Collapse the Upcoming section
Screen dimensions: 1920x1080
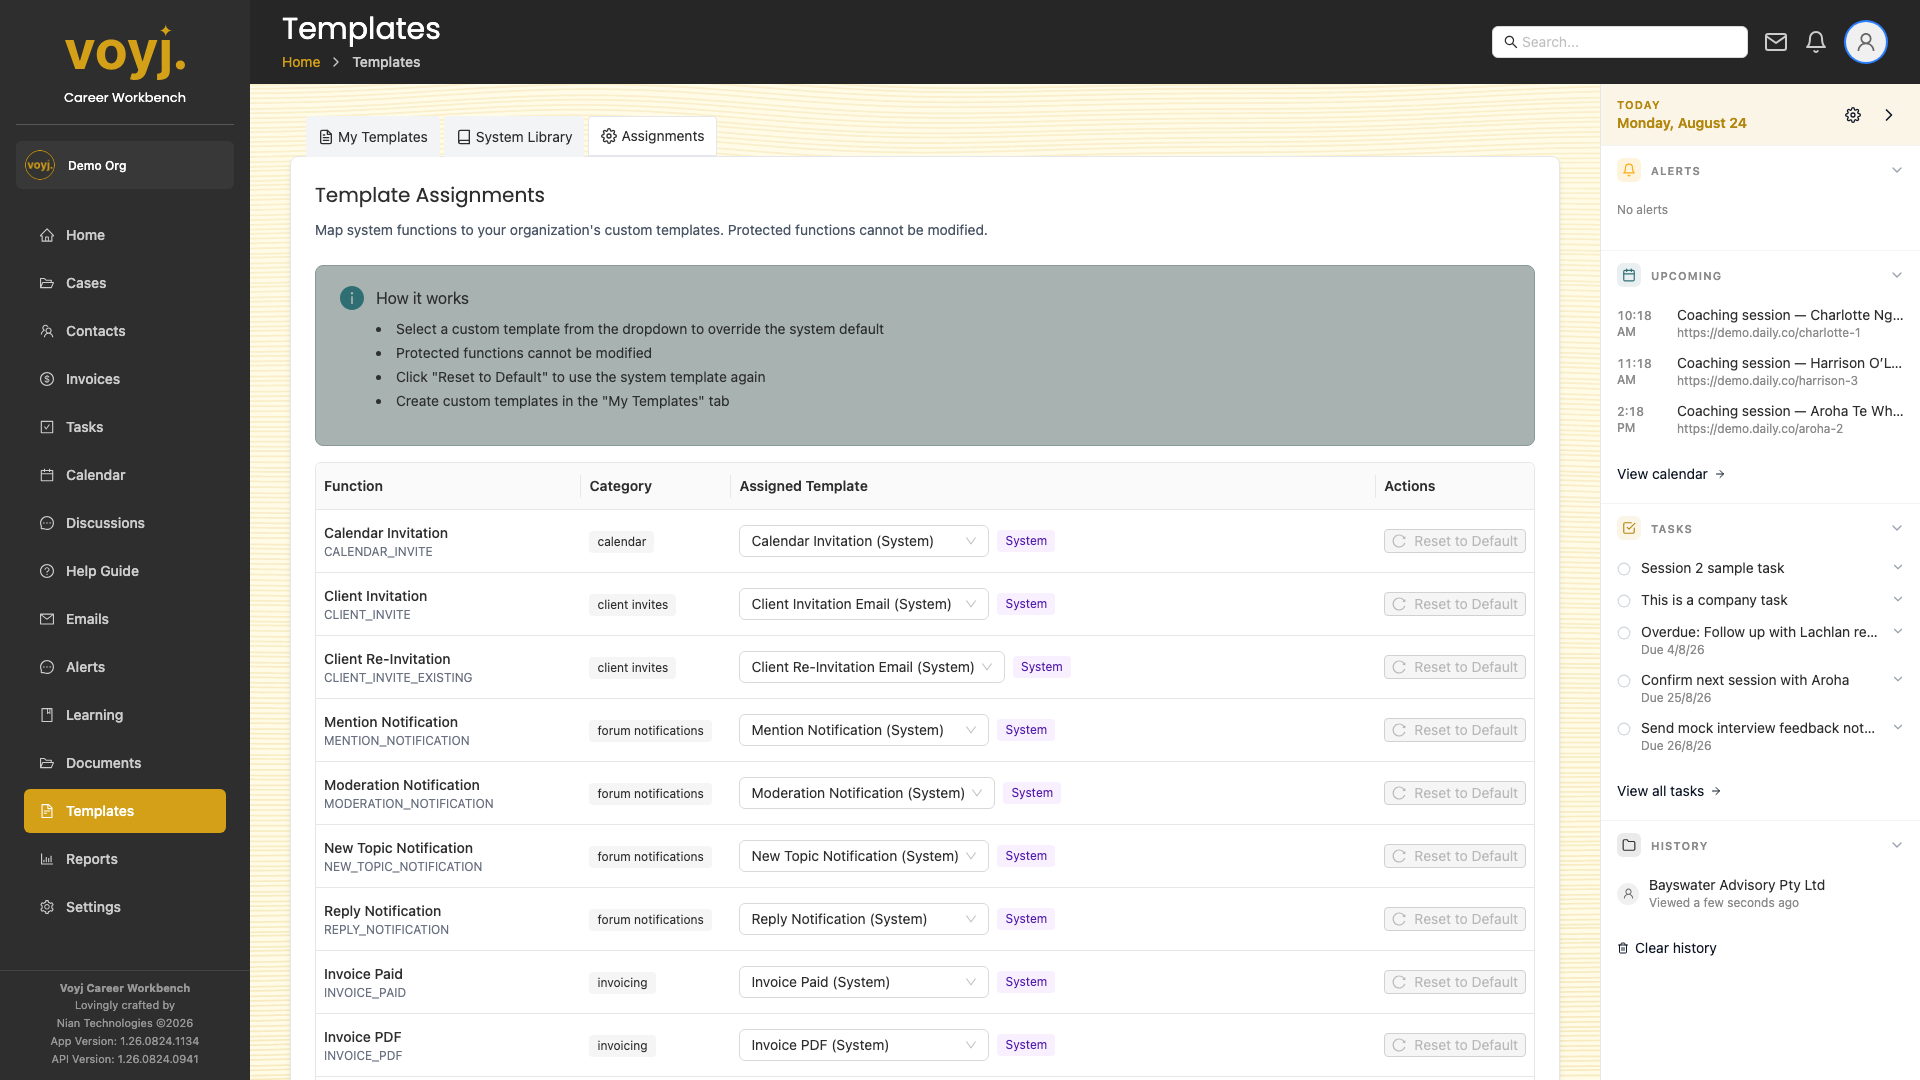pyautogui.click(x=1897, y=275)
